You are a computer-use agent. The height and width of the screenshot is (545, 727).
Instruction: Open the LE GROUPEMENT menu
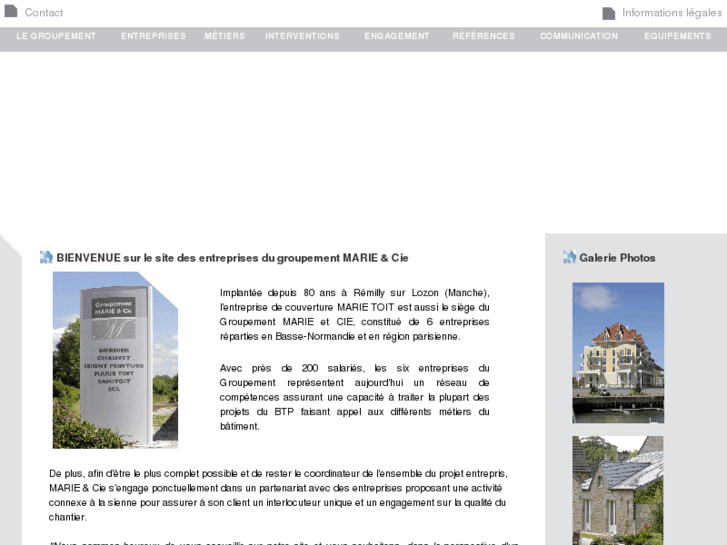tap(56, 36)
